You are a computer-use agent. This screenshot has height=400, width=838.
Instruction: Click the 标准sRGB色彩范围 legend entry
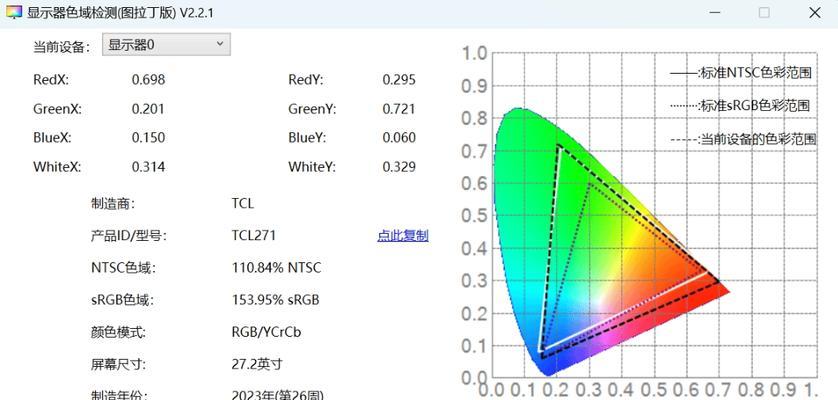pos(740,106)
